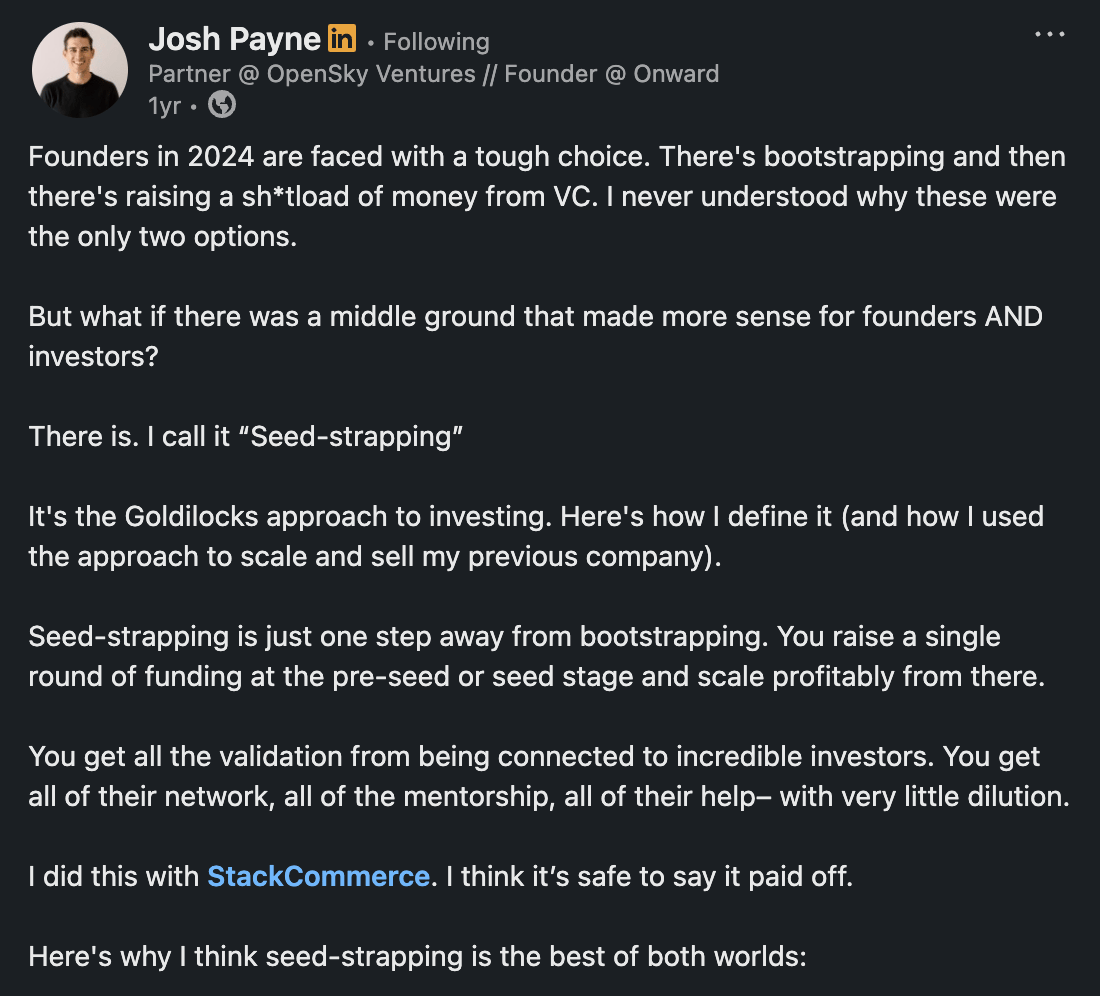Open the StackCommerce company link
Screen dimensions: 1100x996
(x=318, y=877)
